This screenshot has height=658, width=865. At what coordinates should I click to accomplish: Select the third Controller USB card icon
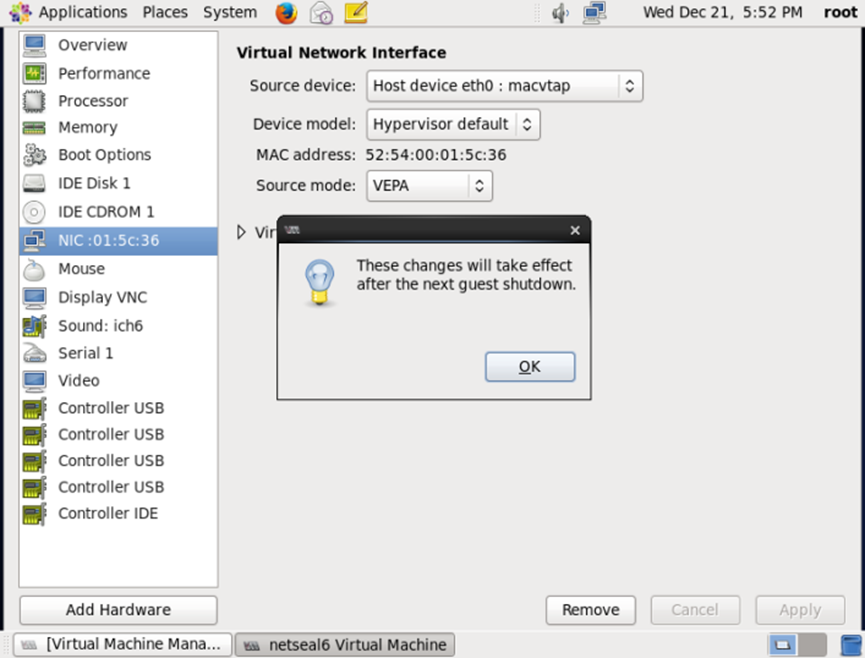34,461
